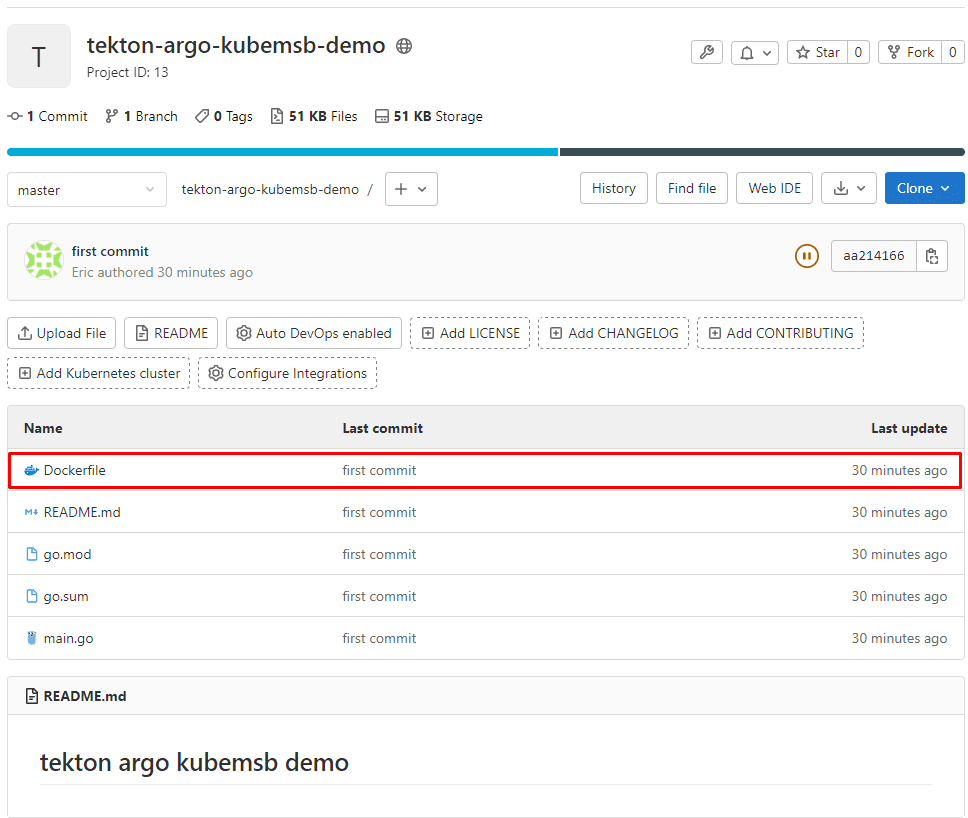968x818 pixels.
Task: Click the project avatar letter T
Action: (39, 56)
